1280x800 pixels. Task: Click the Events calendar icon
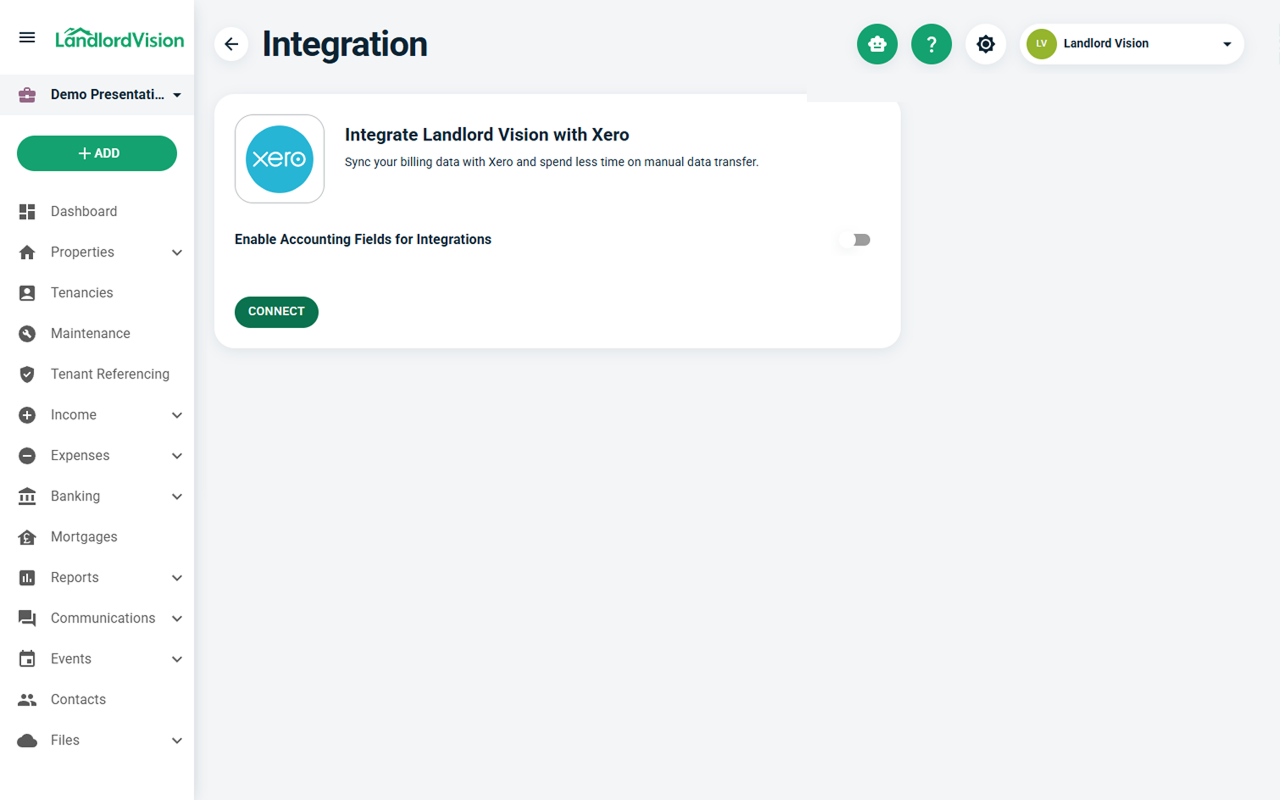click(x=27, y=659)
